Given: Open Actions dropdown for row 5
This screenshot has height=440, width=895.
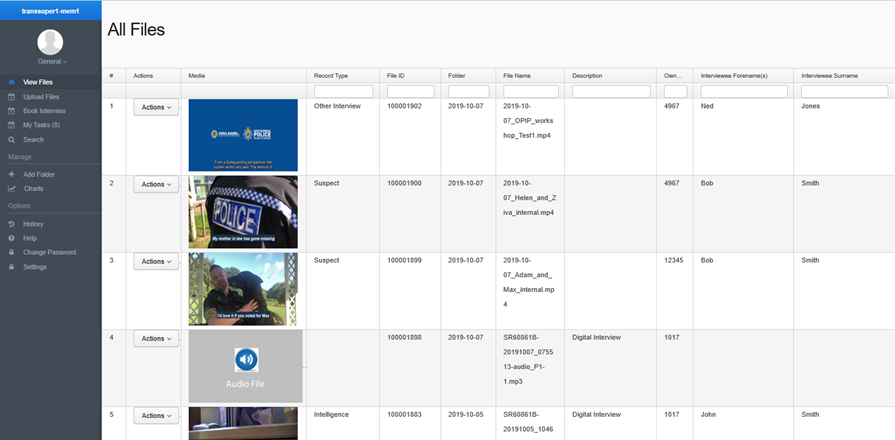Looking at the screenshot, I should coord(156,415).
